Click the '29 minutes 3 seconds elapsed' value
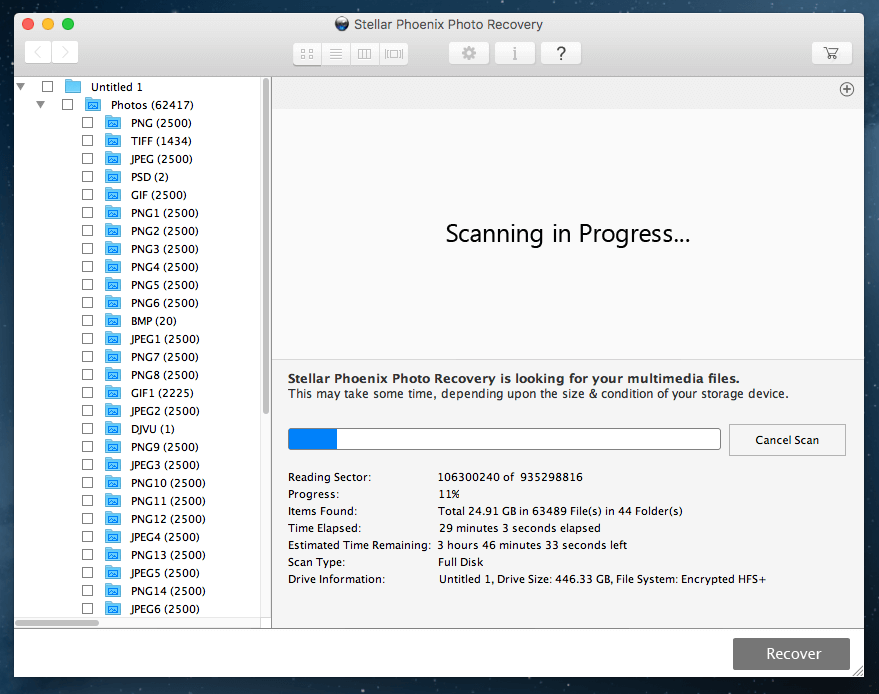The height and width of the screenshot is (694, 879). [x=520, y=528]
